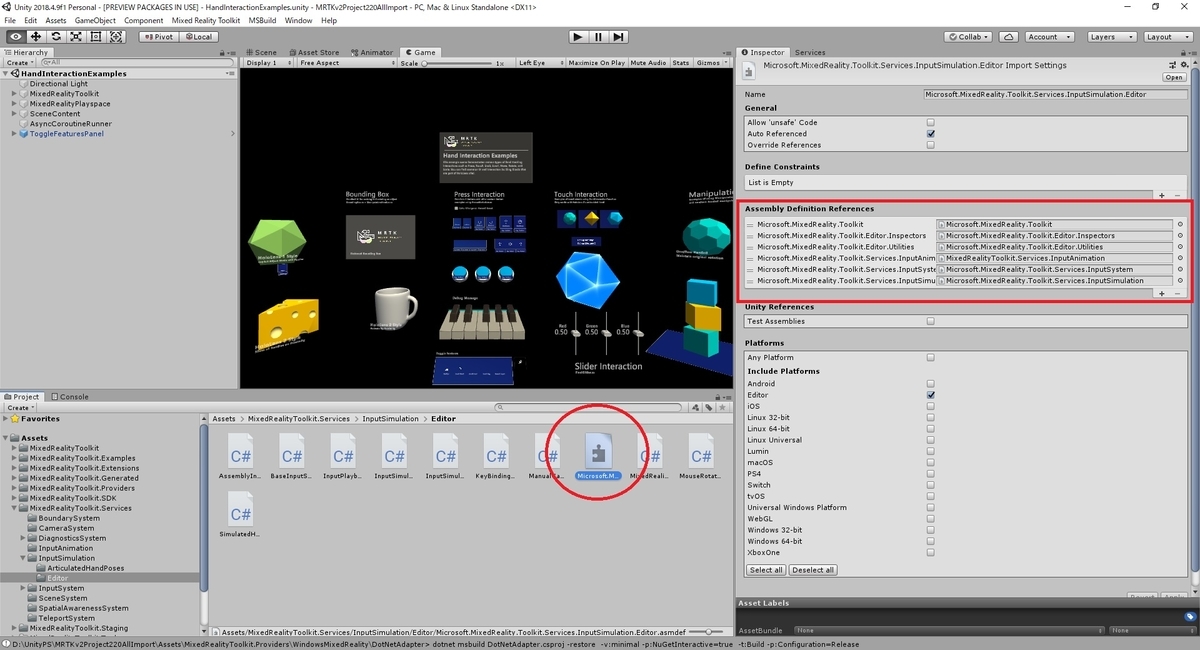Select the SimulatedH... script file
The width and height of the screenshot is (1200, 650).
pyautogui.click(x=240, y=515)
